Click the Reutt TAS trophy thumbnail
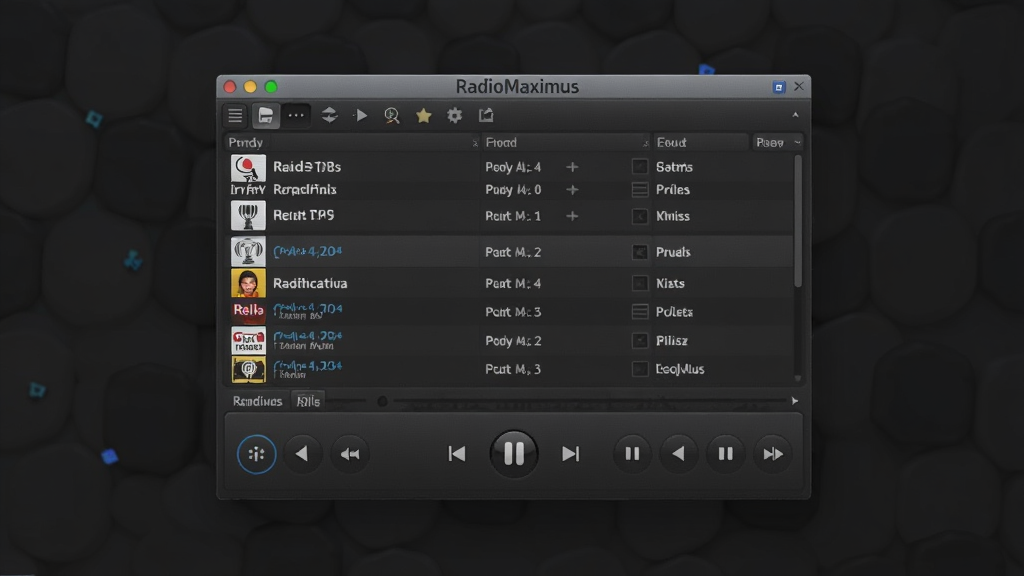Image resolution: width=1024 pixels, height=576 pixels. coord(248,216)
